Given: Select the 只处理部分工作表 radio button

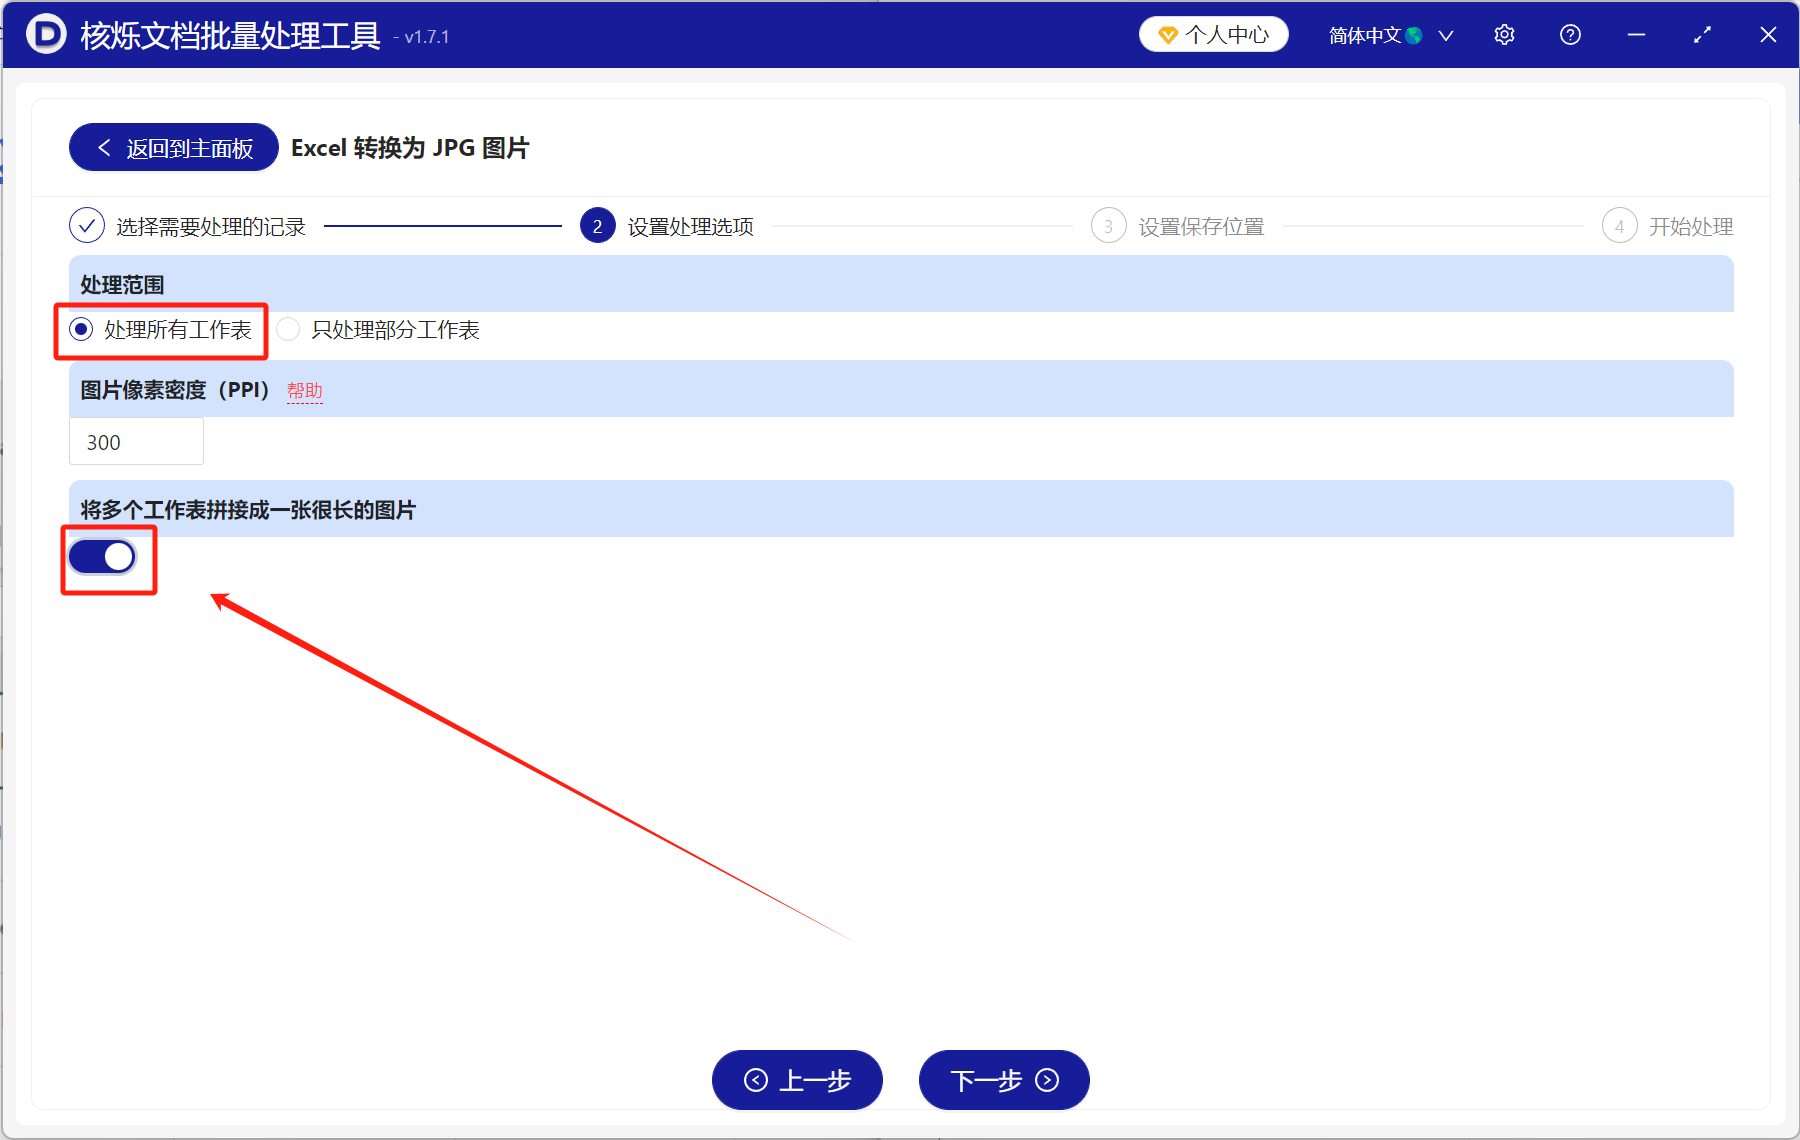Looking at the screenshot, I should click(x=288, y=329).
